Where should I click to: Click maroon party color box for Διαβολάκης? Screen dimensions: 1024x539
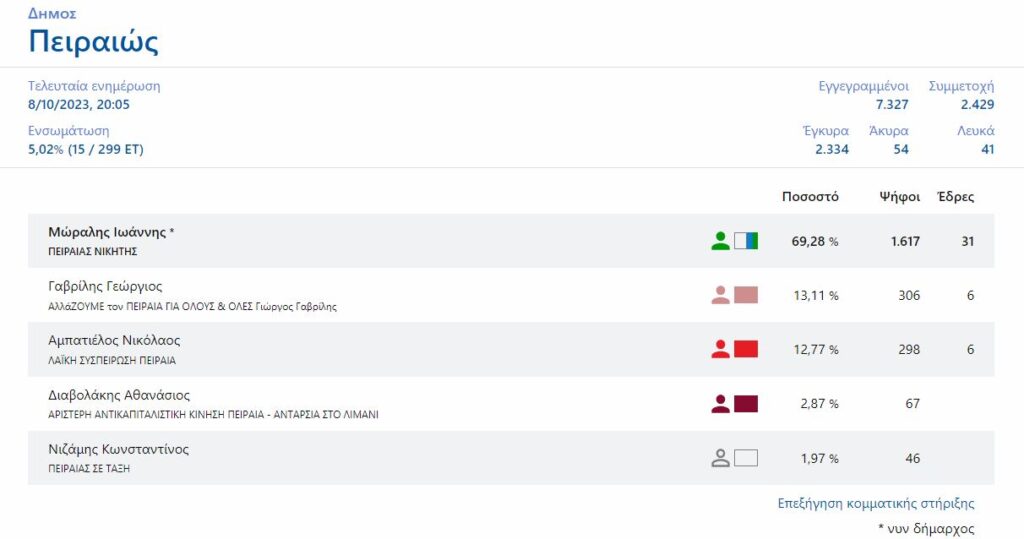point(746,404)
